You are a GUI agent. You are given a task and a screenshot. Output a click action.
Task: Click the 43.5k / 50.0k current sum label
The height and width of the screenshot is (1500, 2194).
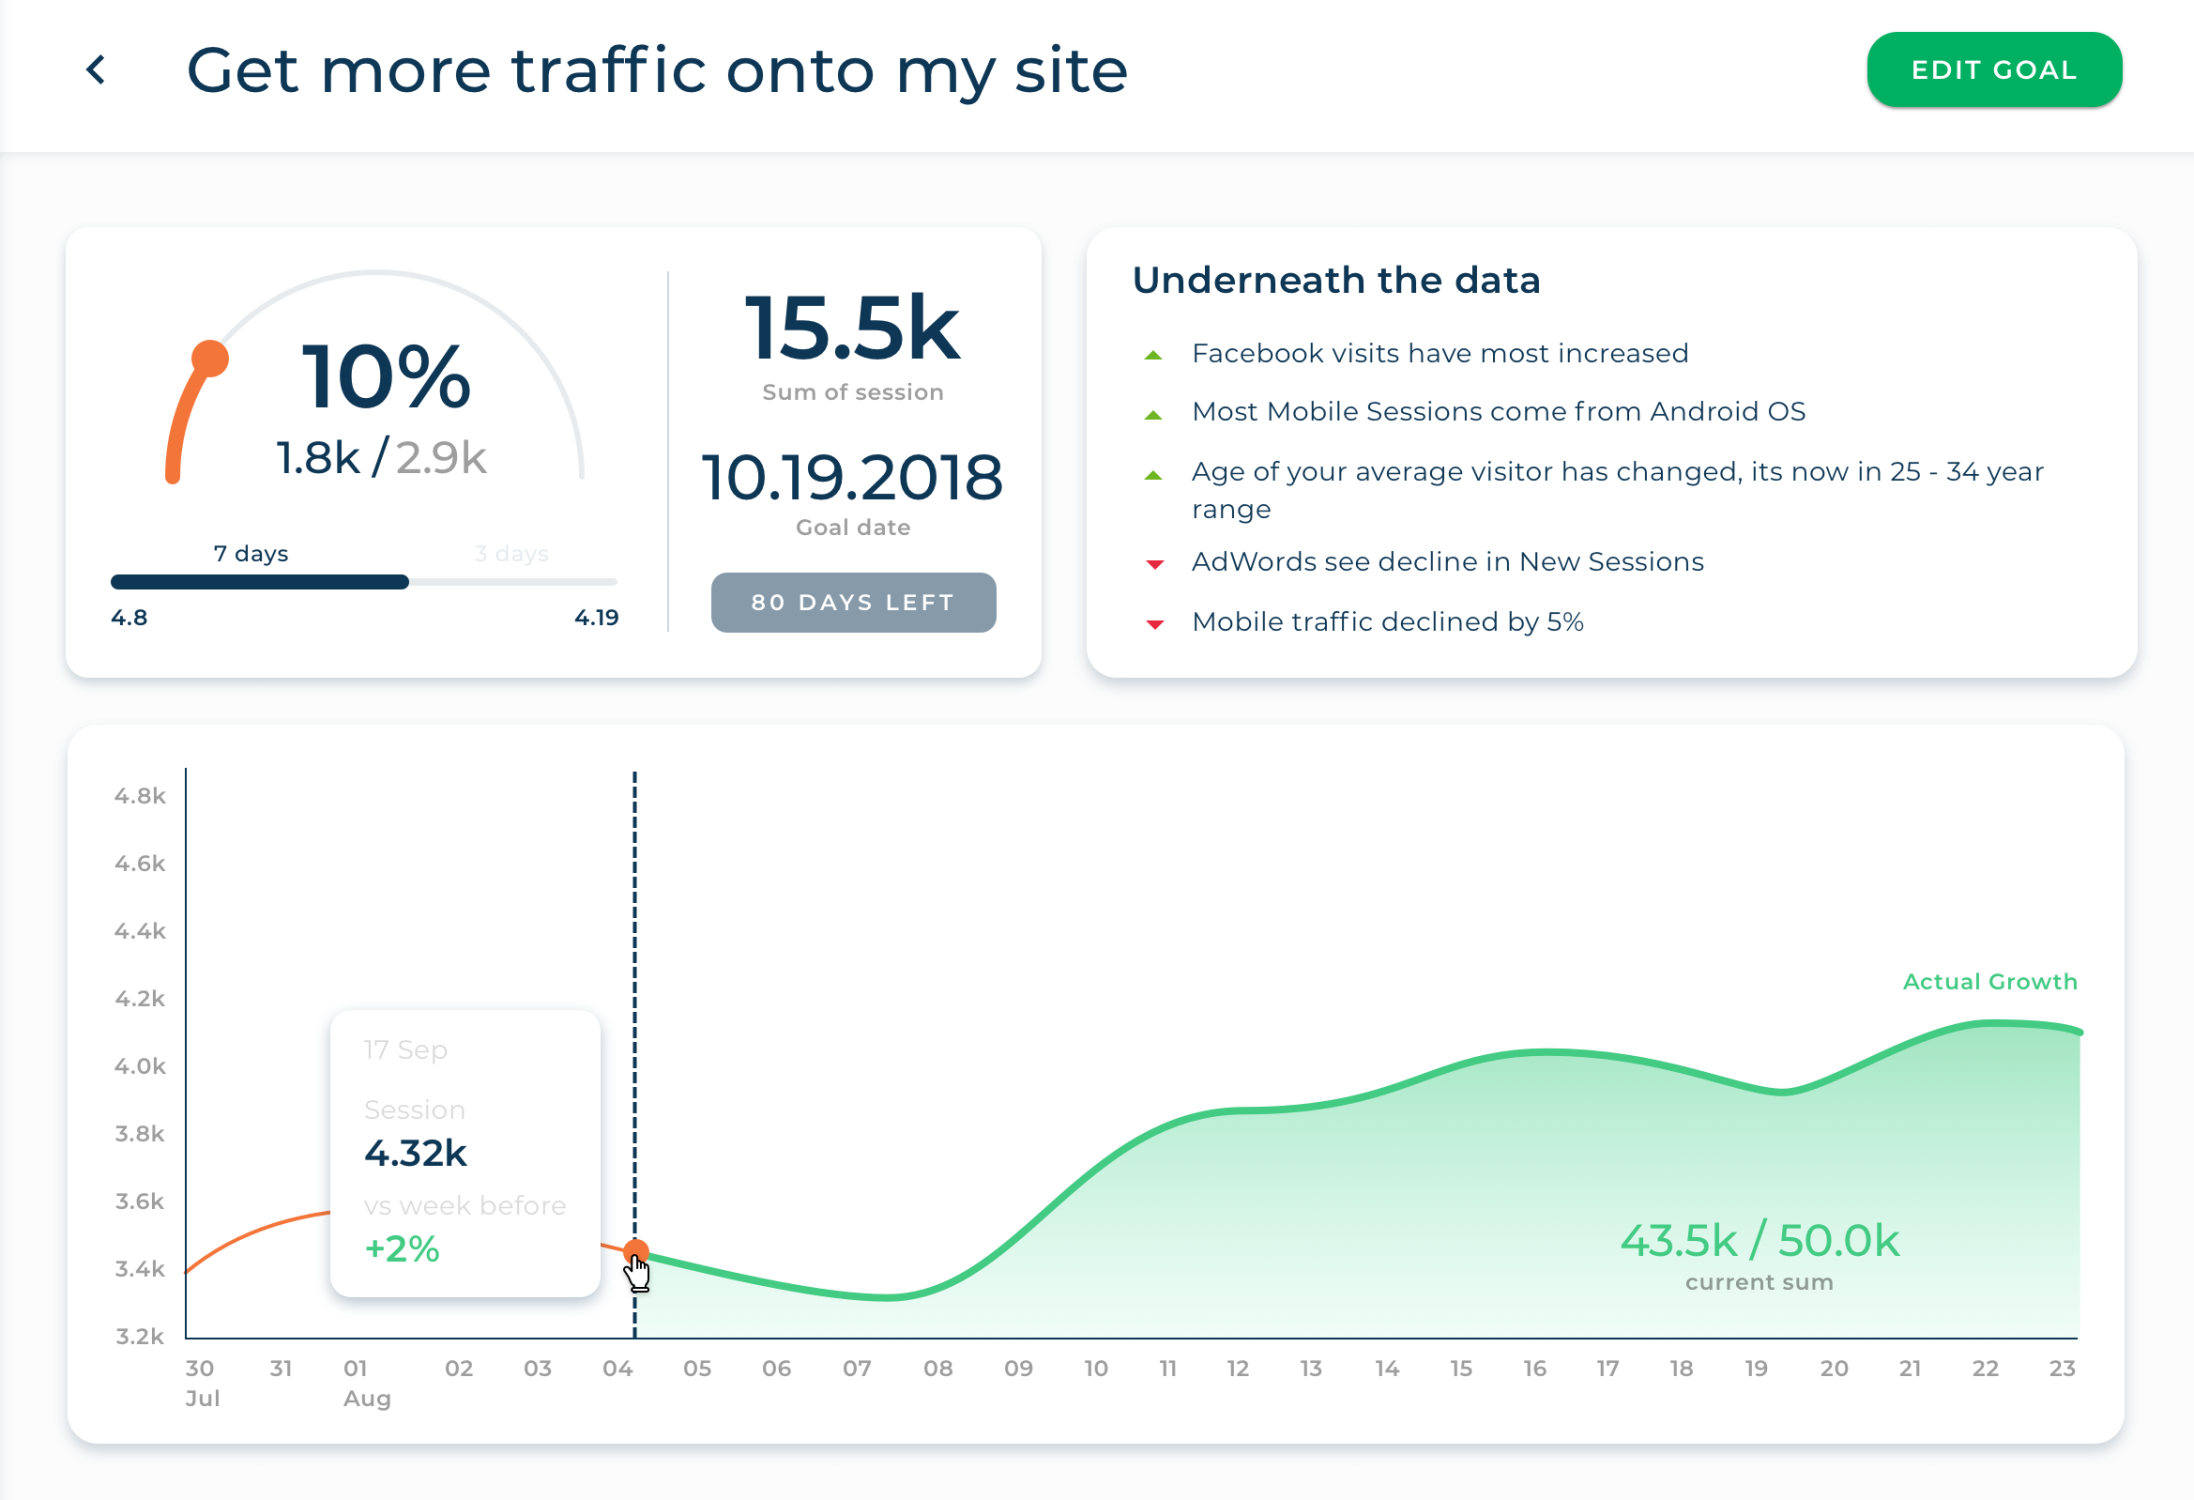coord(1759,1241)
